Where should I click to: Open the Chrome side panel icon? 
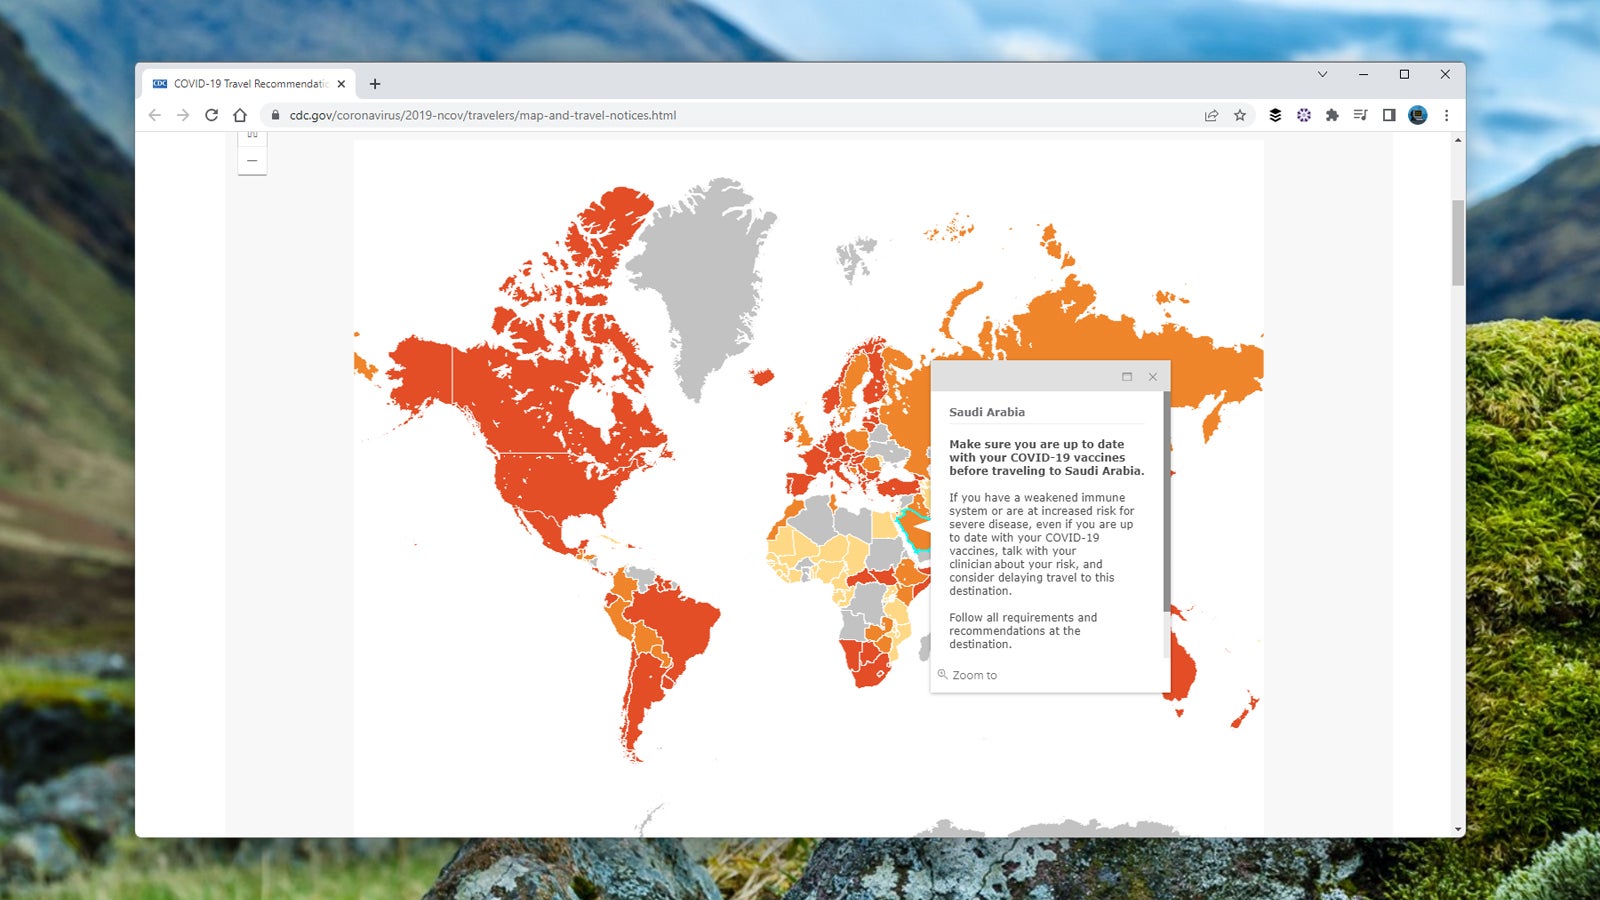click(1389, 115)
